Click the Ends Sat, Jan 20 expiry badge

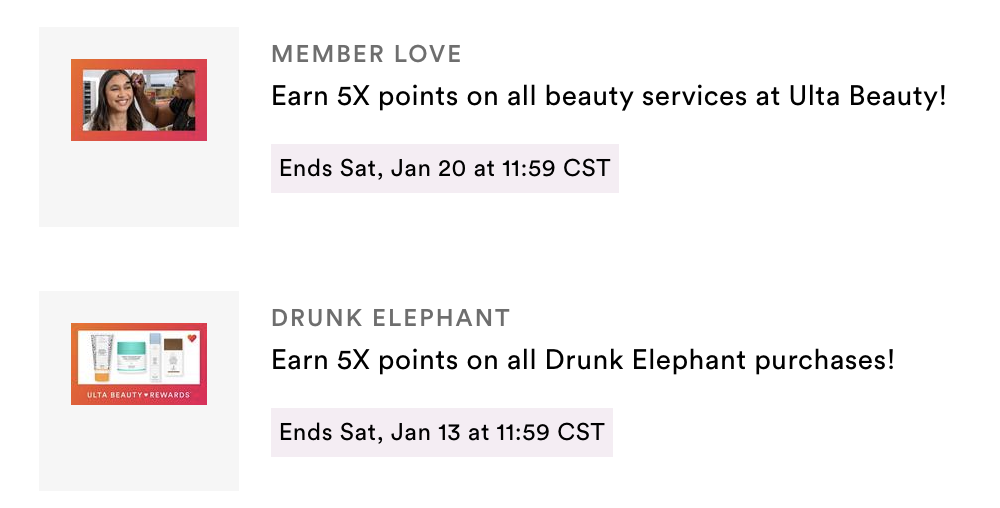point(445,168)
